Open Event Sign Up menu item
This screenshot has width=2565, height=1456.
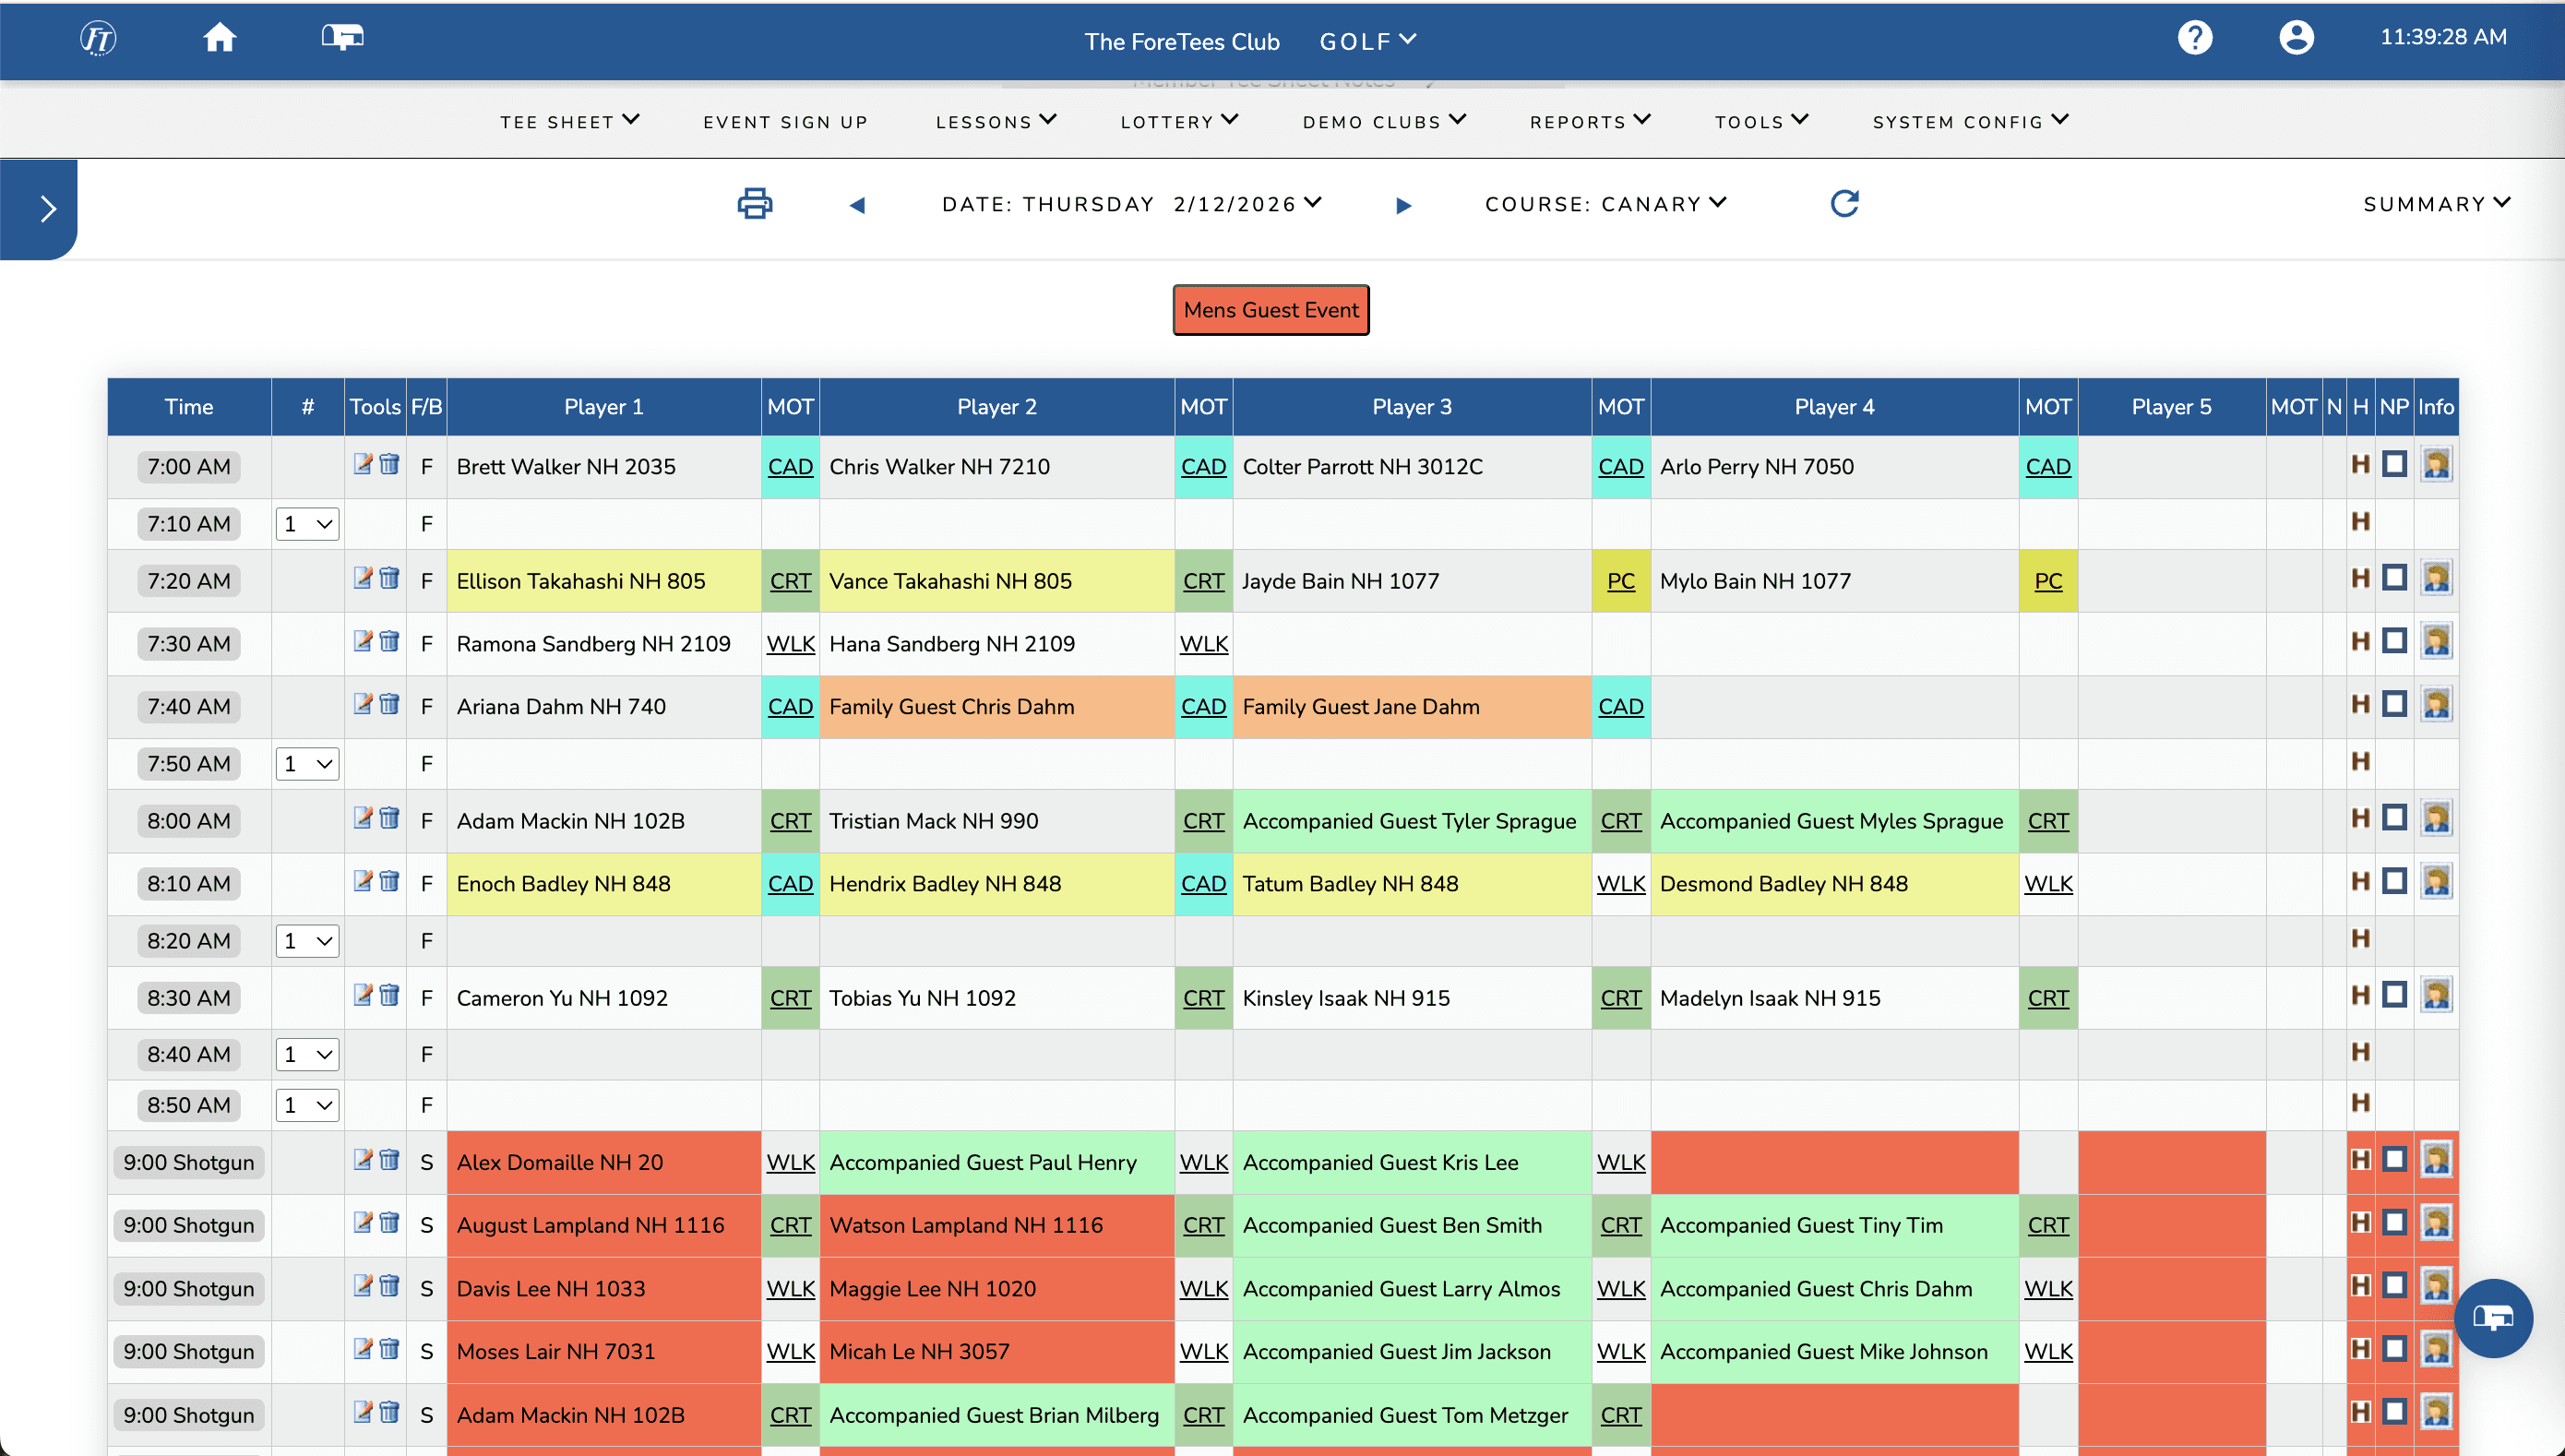[785, 122]
